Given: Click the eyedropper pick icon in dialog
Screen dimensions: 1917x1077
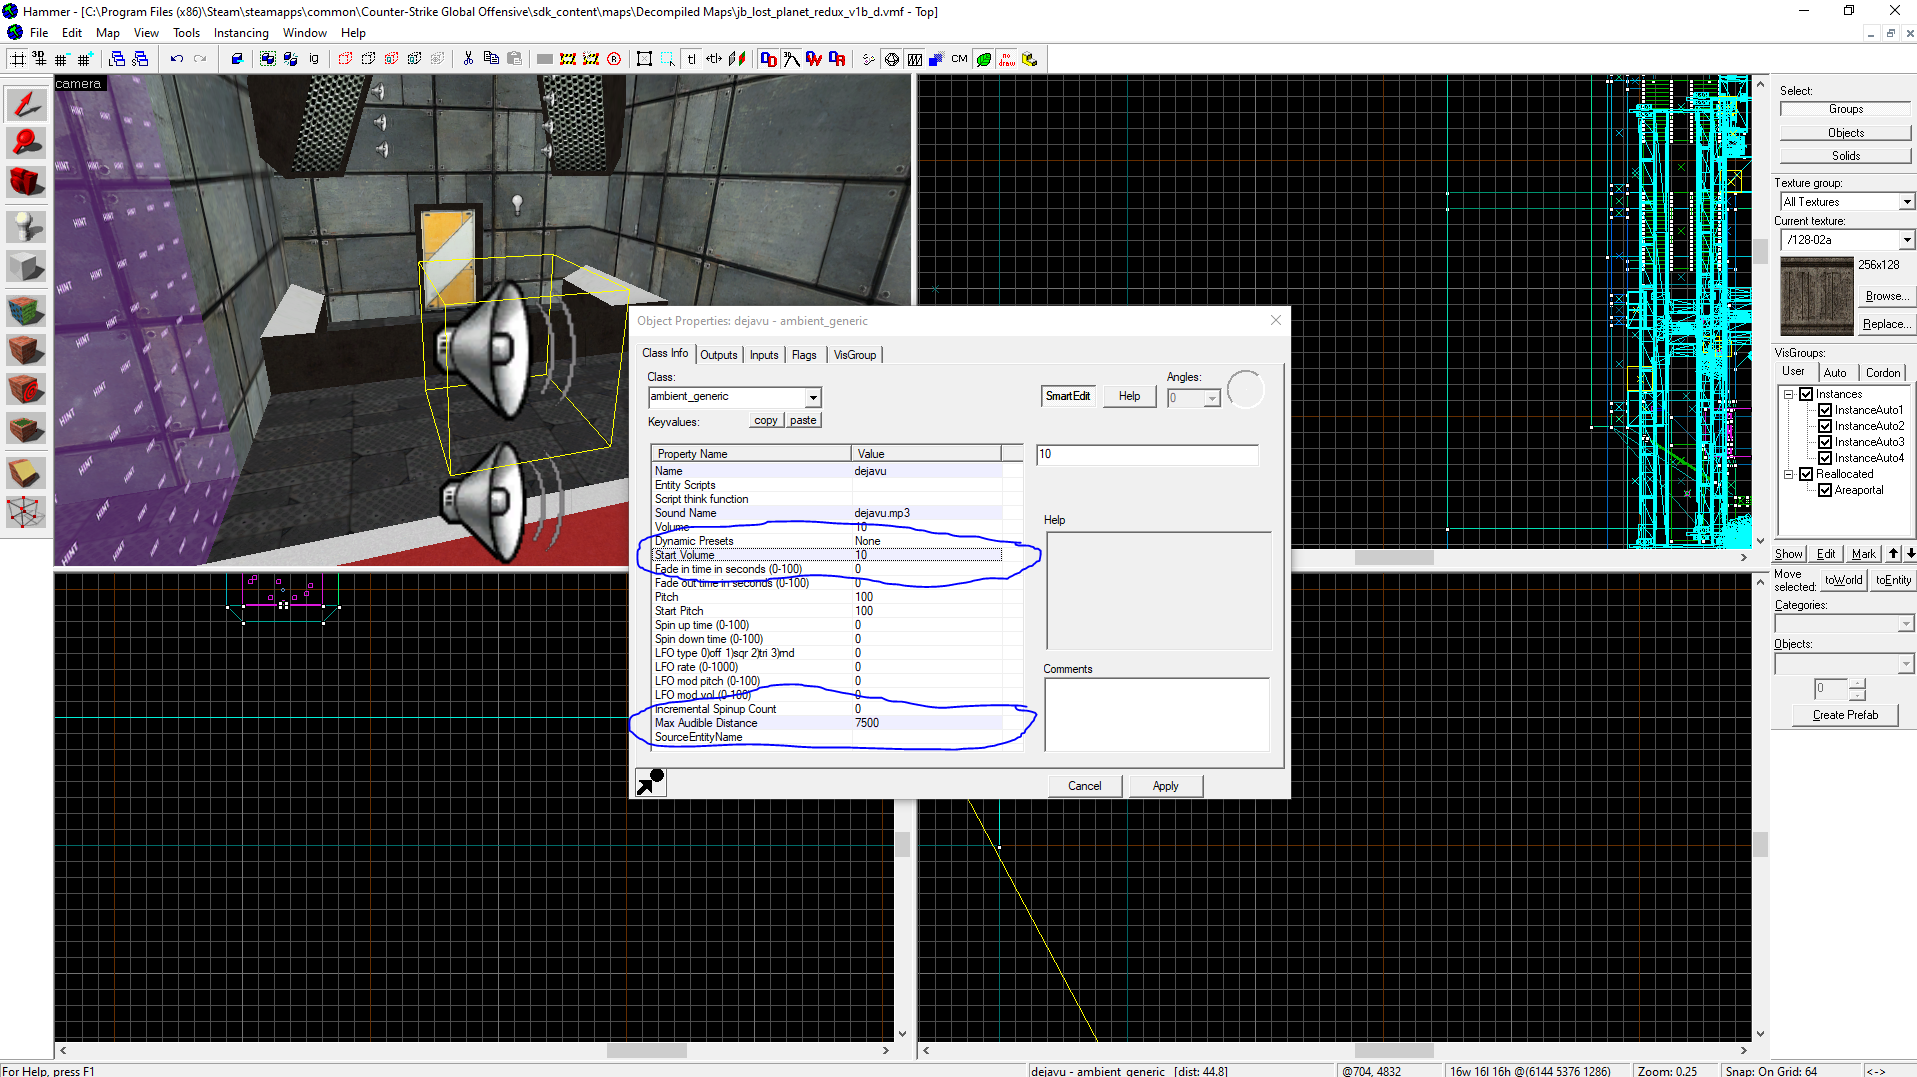Looking at the screenshot, I should tap(651, 782).
